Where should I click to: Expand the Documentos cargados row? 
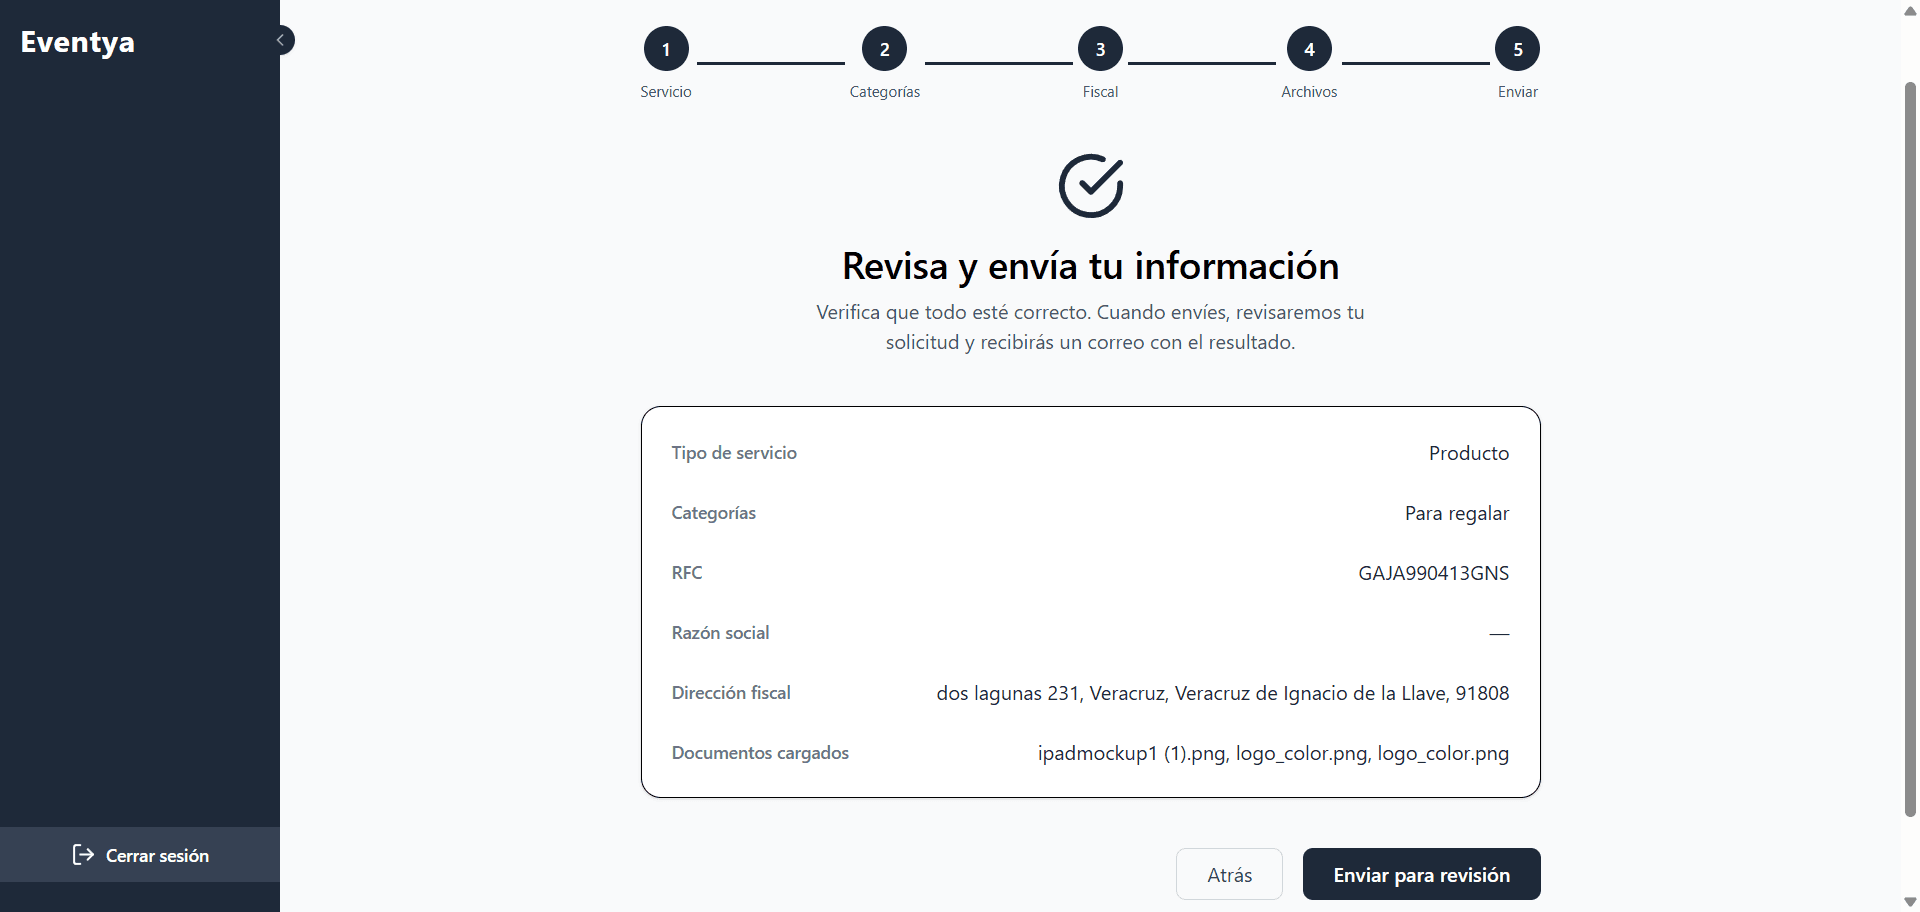point(1090,753)
